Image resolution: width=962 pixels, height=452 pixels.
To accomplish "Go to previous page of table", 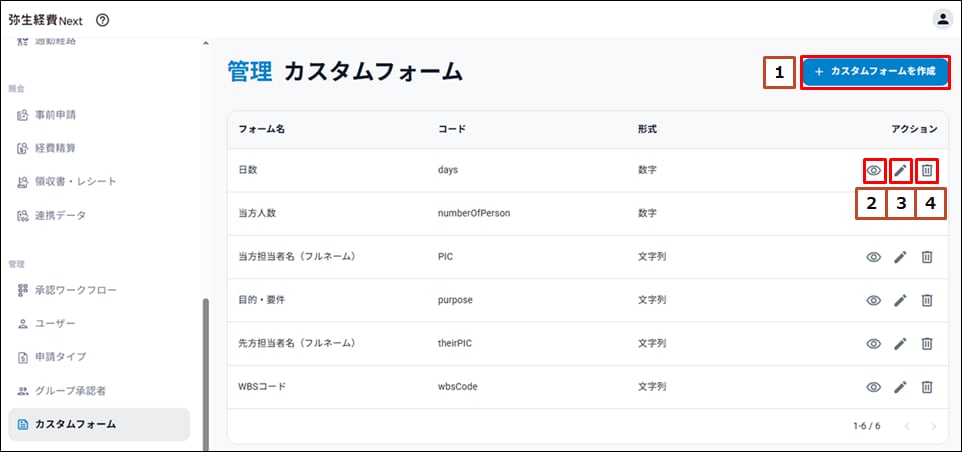I will (x=907, y=426).
